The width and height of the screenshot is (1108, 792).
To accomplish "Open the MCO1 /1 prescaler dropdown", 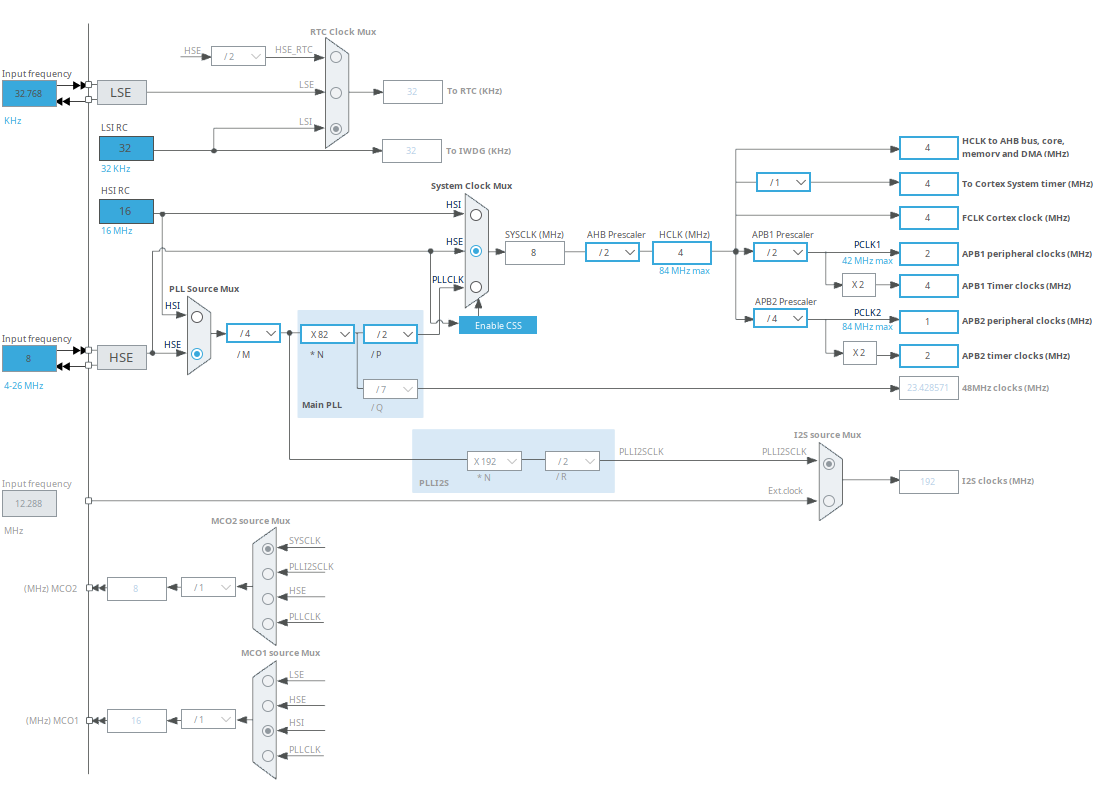I will coord(208,719).
